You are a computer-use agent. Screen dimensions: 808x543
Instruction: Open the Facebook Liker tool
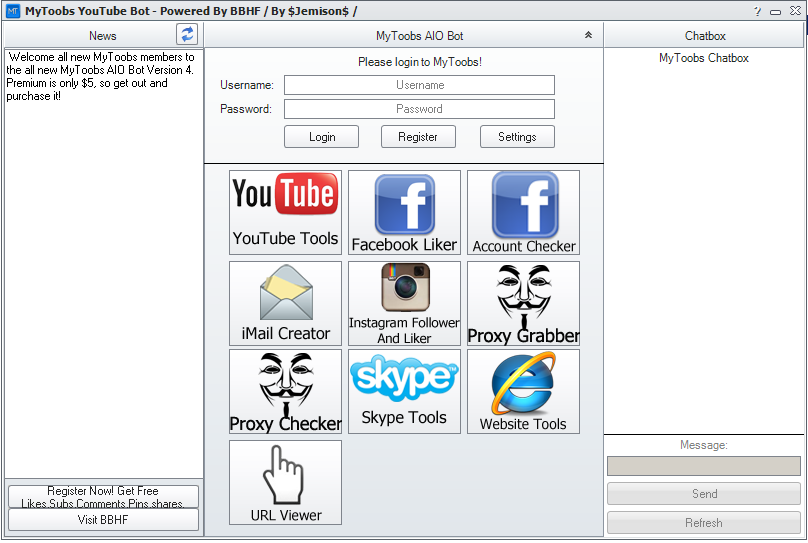(x=404, y=212)
